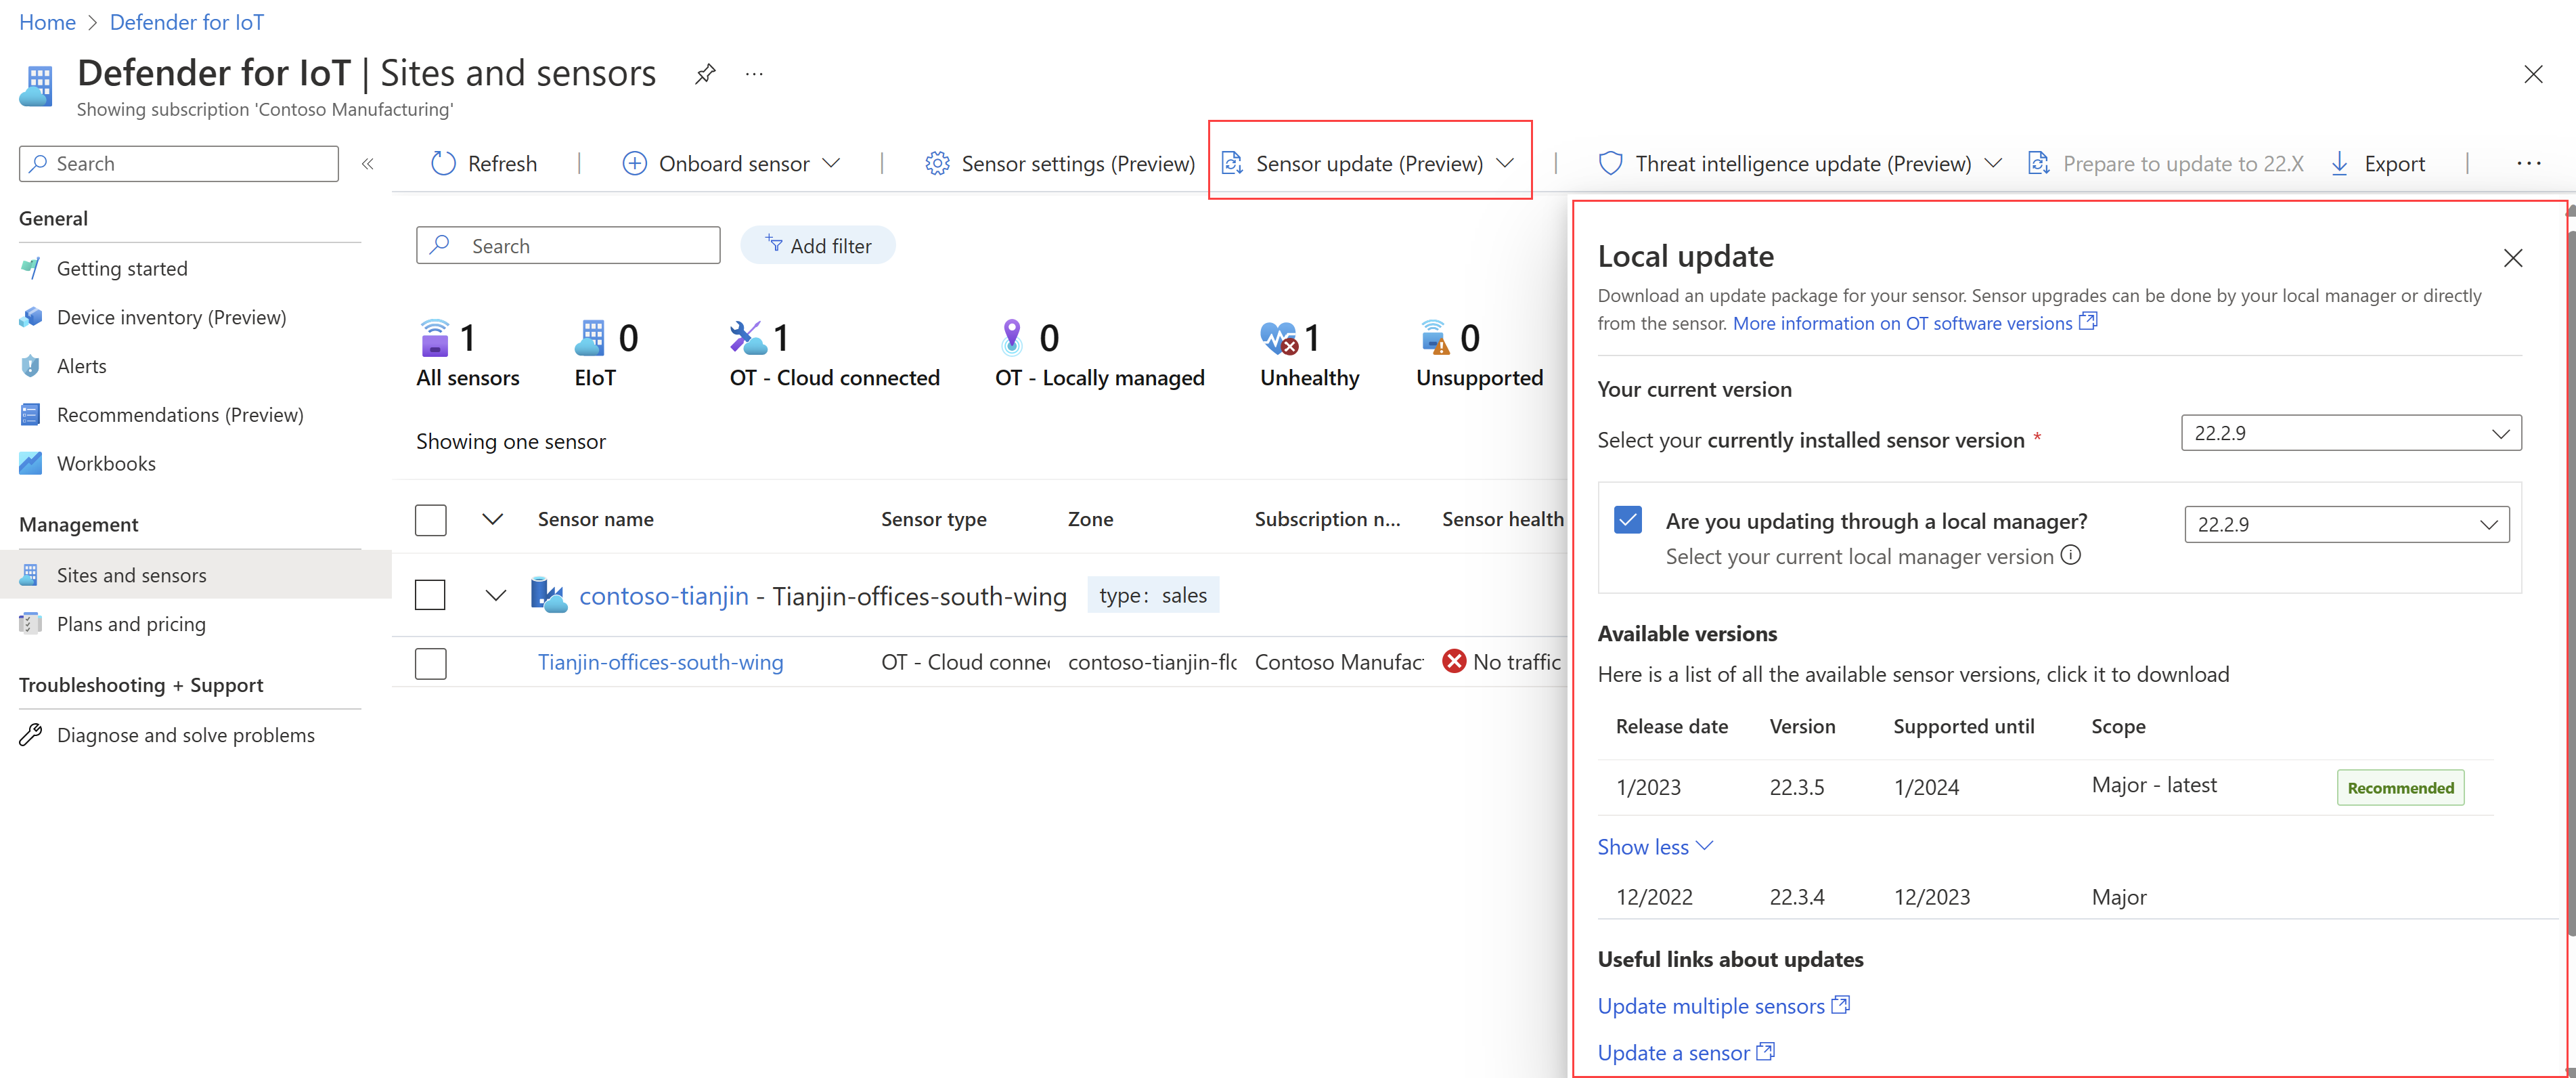Click the OT - Locally managed pin icon
The width and height of the screenshot is (2576, 1078).
pyautogui.click(x=1012, y=338)
